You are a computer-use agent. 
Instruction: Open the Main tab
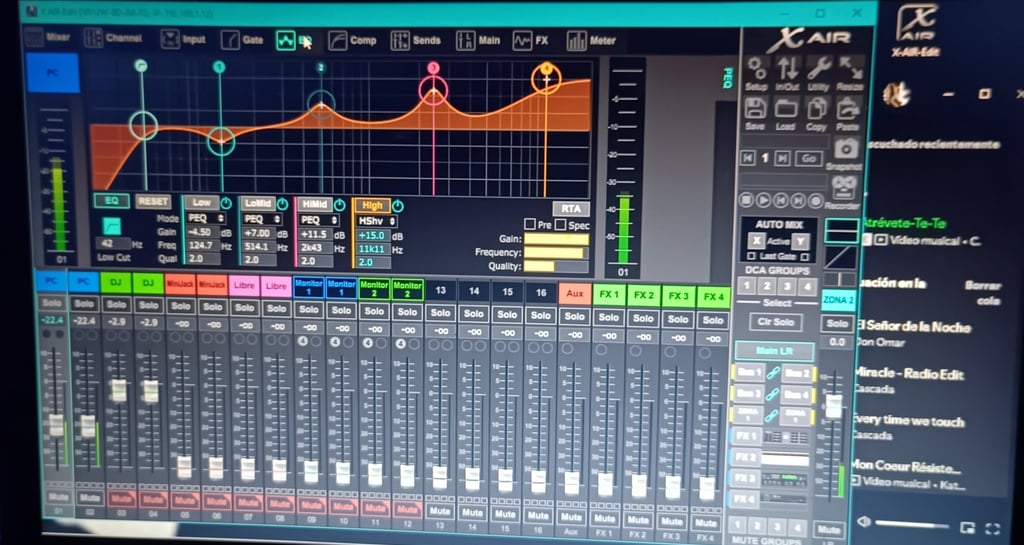click(479, 40)
